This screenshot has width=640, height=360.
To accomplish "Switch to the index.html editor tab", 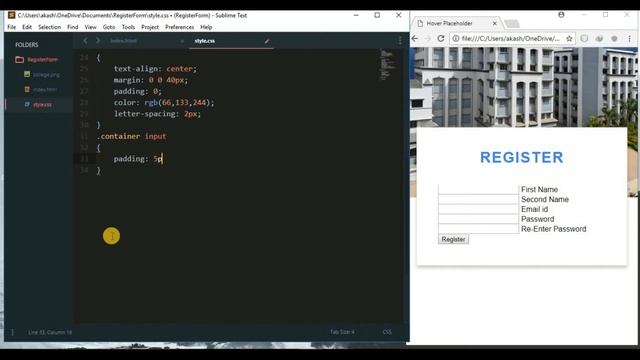I will [124, 41].
